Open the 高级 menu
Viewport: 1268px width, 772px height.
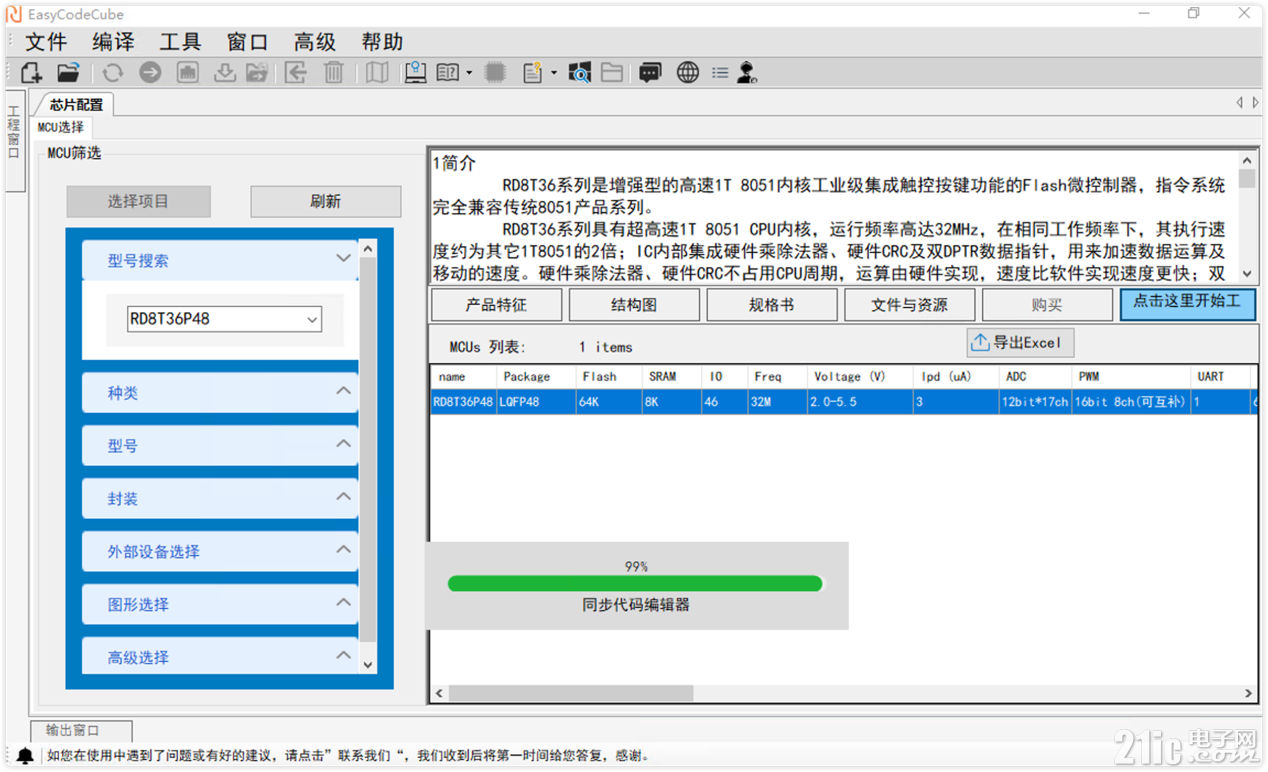(315, 42)
